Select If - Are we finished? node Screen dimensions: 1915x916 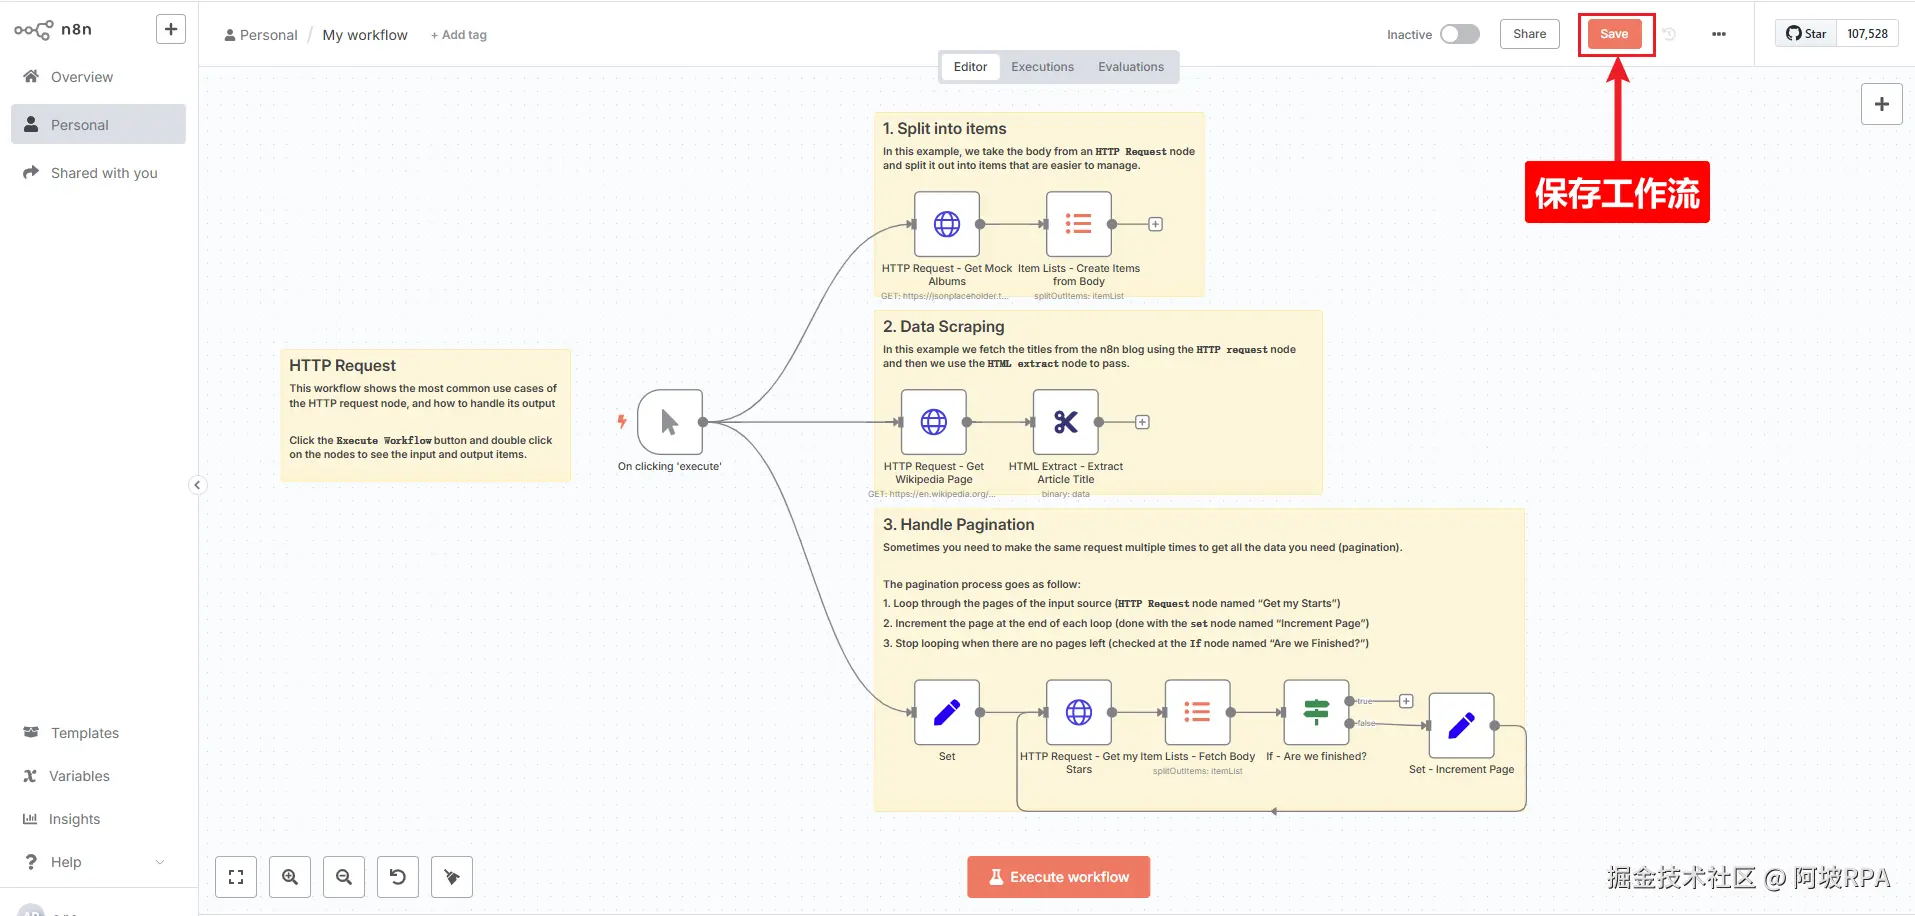1317,712
